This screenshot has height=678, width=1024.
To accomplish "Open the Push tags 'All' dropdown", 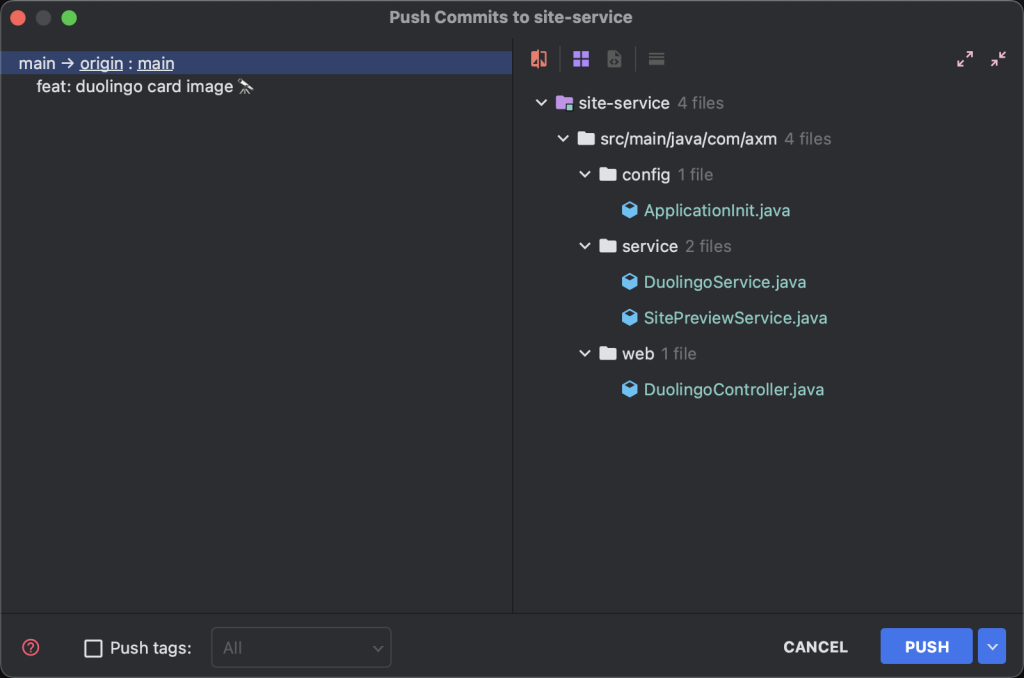I will coord(301,648).
